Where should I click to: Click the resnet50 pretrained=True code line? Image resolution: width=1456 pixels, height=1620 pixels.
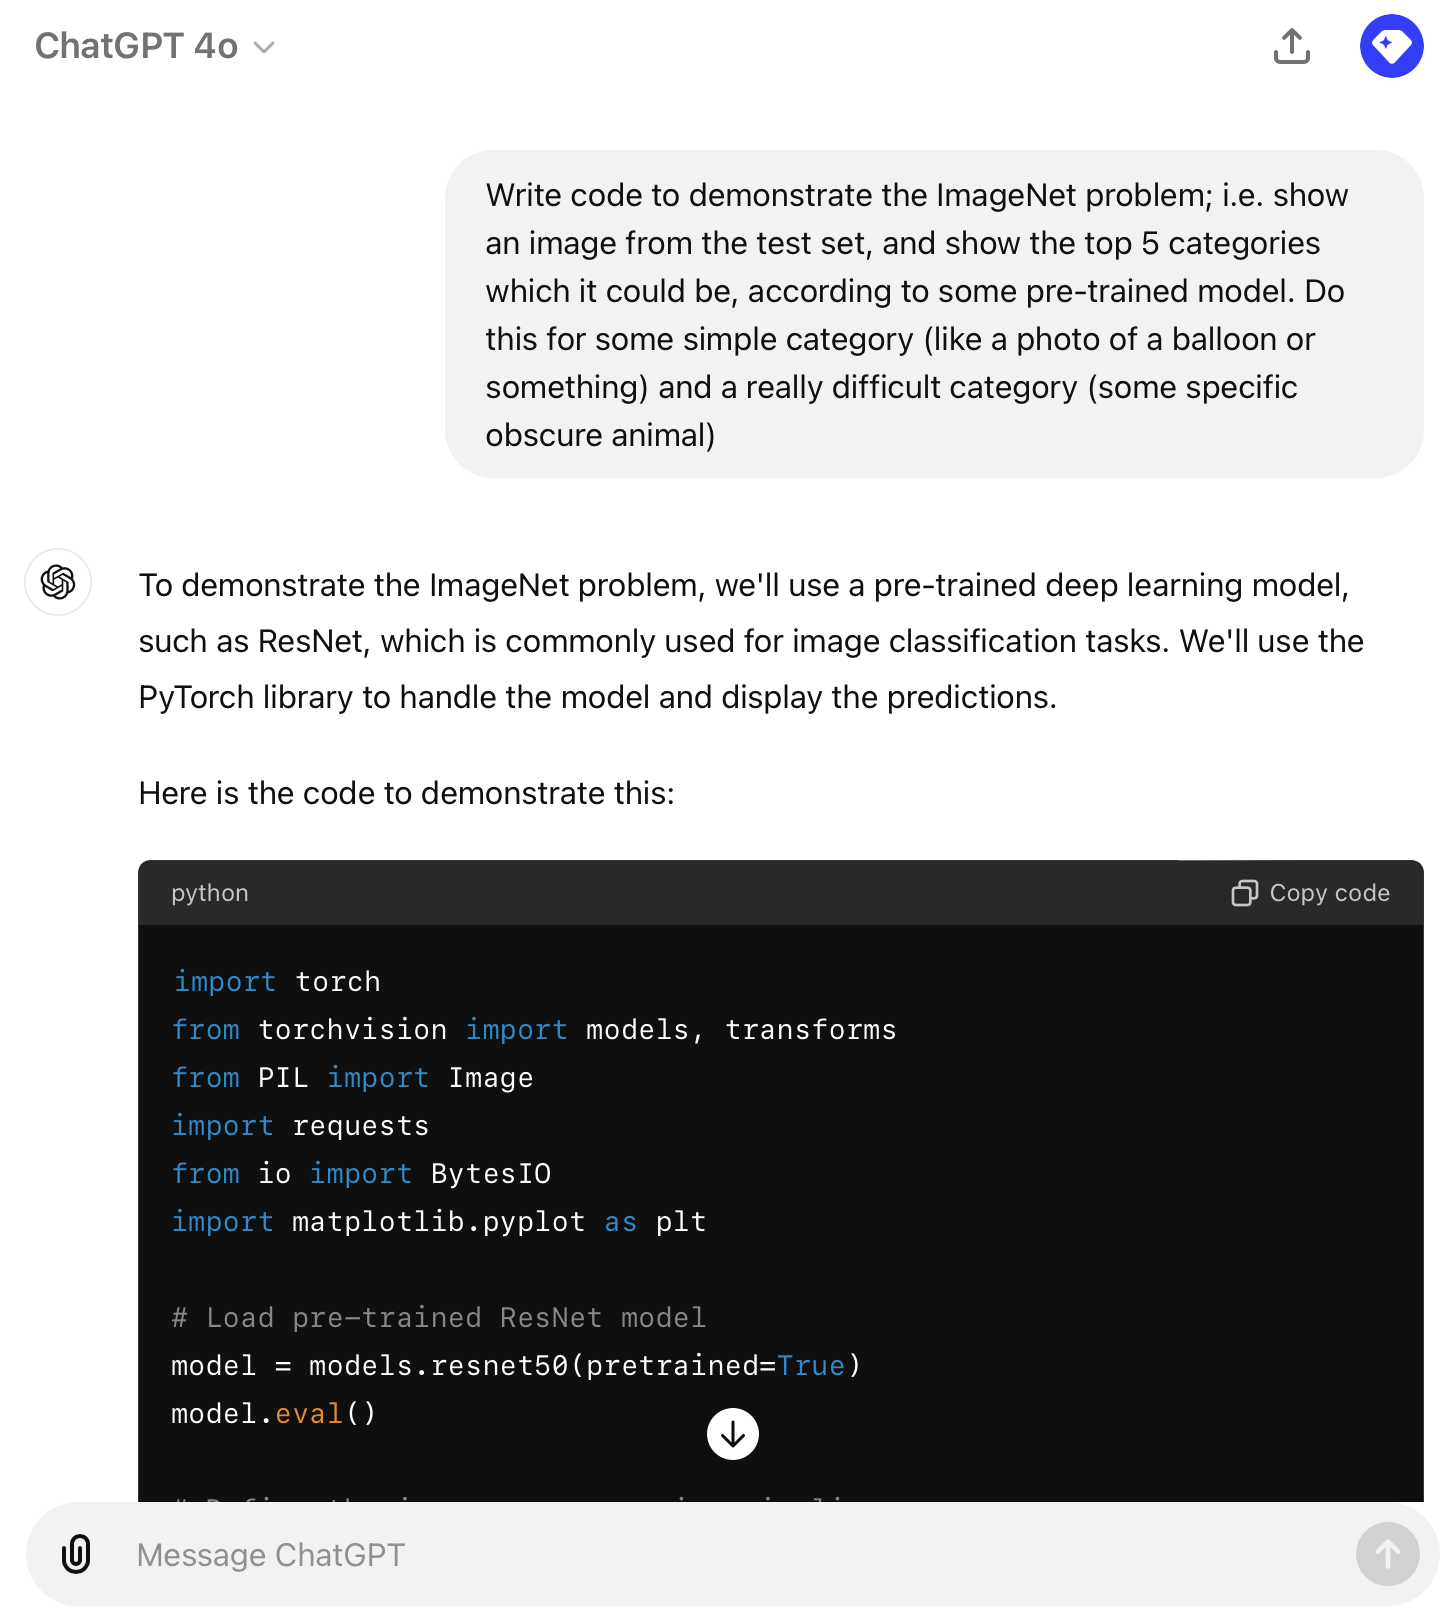[x=516, y=1366]
